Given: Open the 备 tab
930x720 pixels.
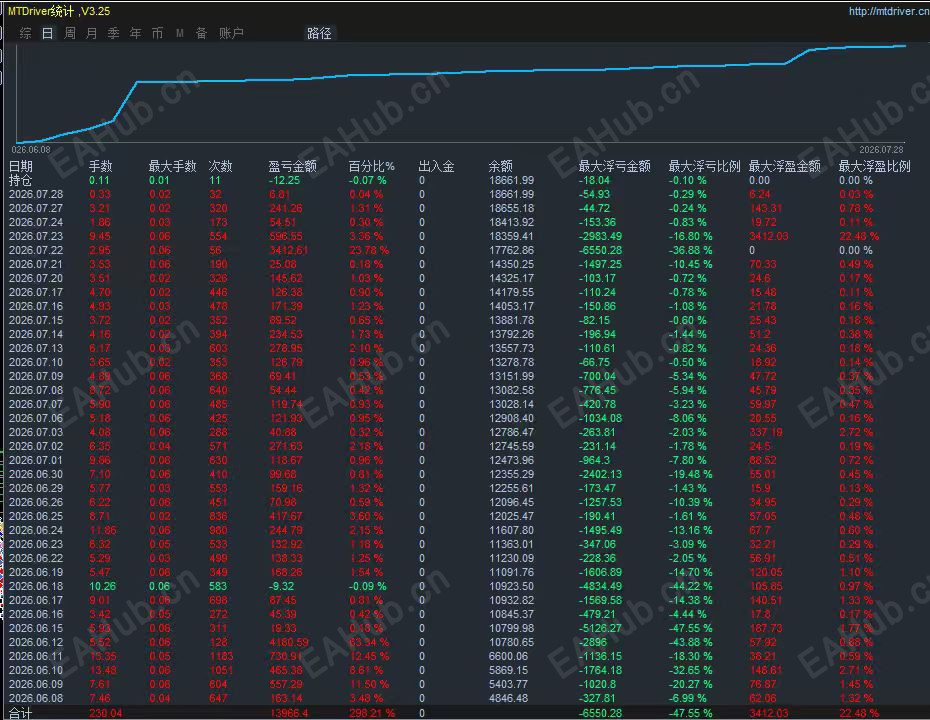Looking at the screenshot, I should tap(201, 33).
